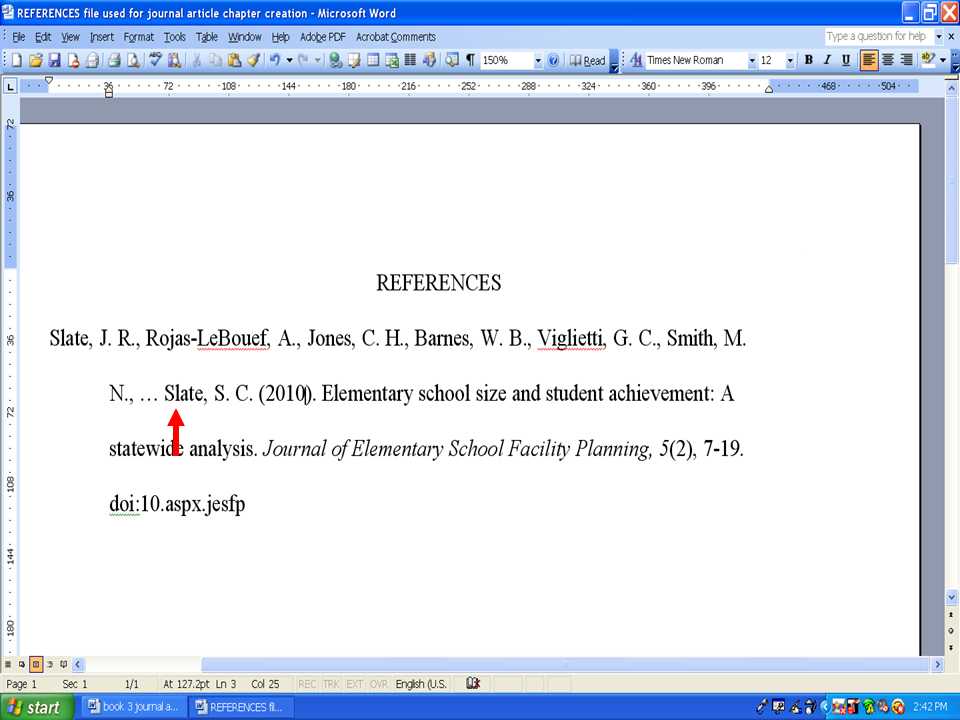This screenshot has width=960, height=720.
Task: Open Styles and Formatting pane
Action: 636,60
